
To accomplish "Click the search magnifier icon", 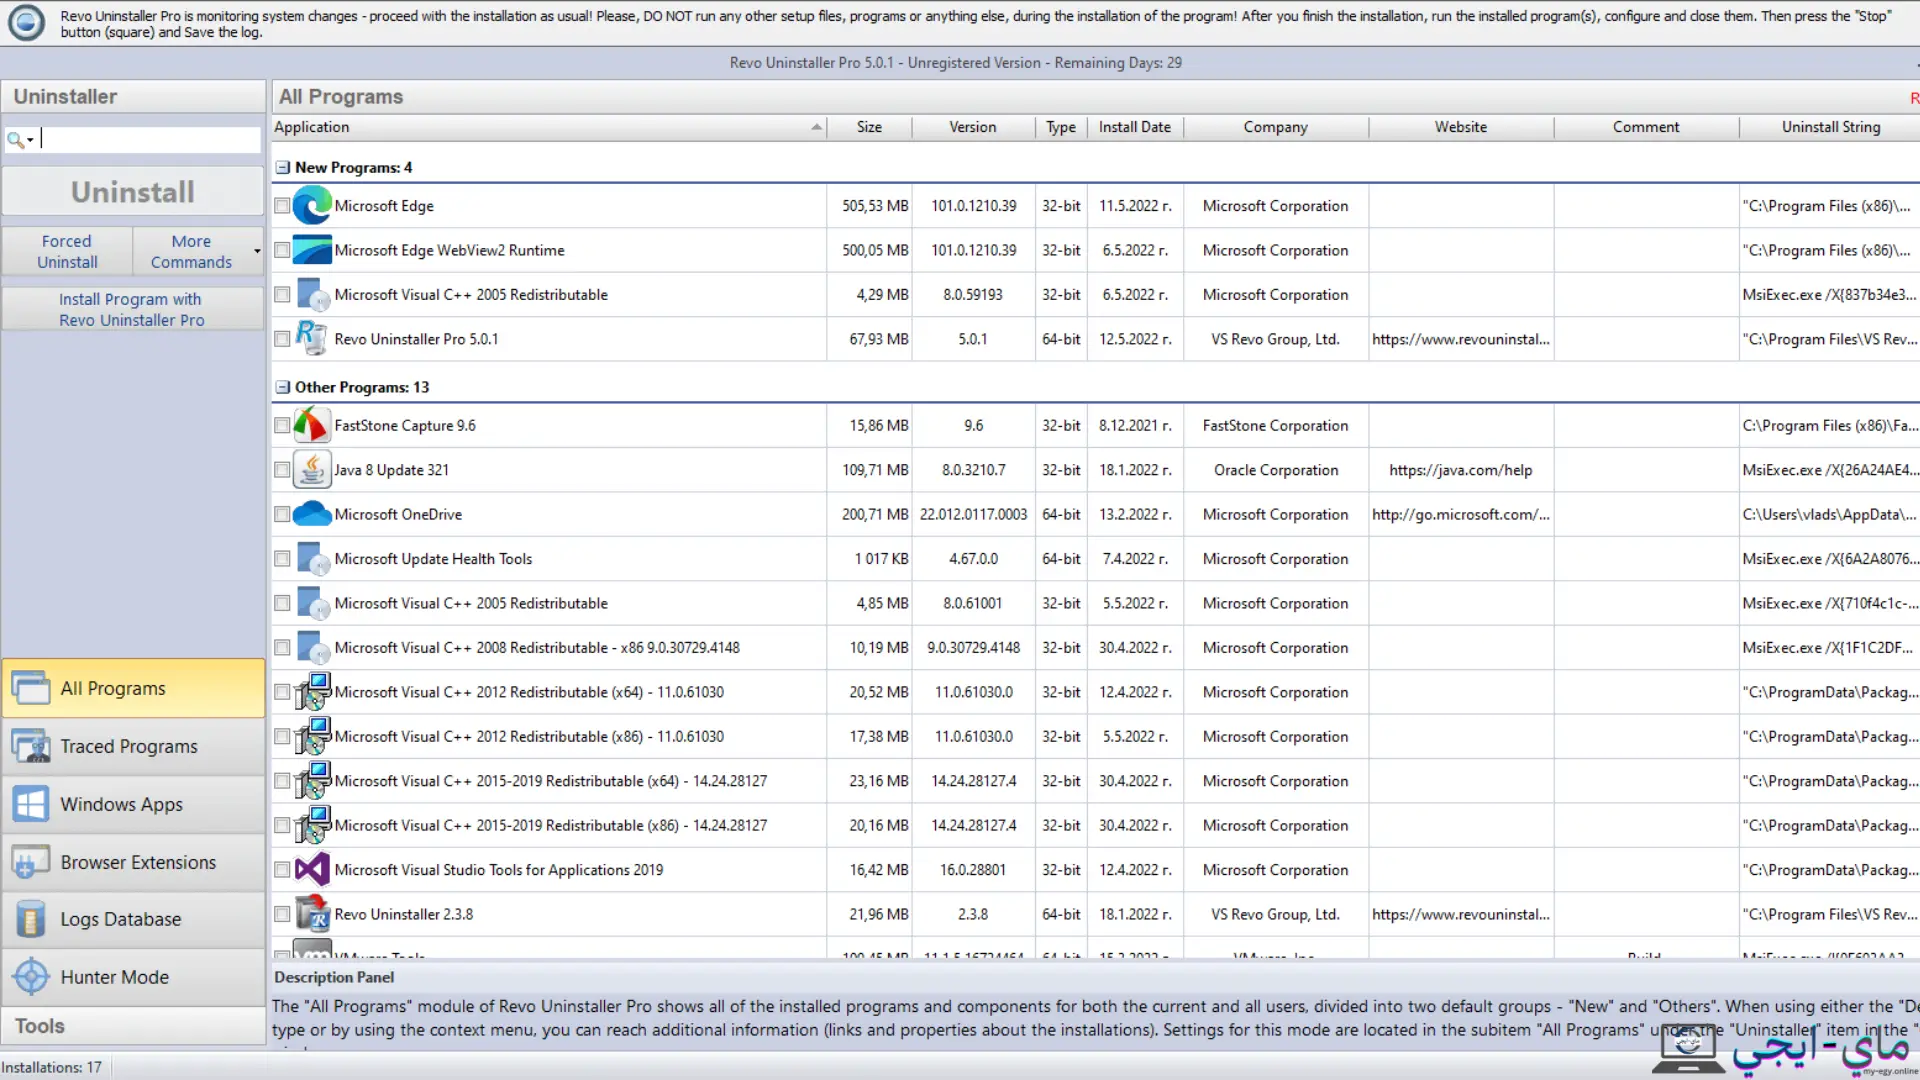I will 15,140.
